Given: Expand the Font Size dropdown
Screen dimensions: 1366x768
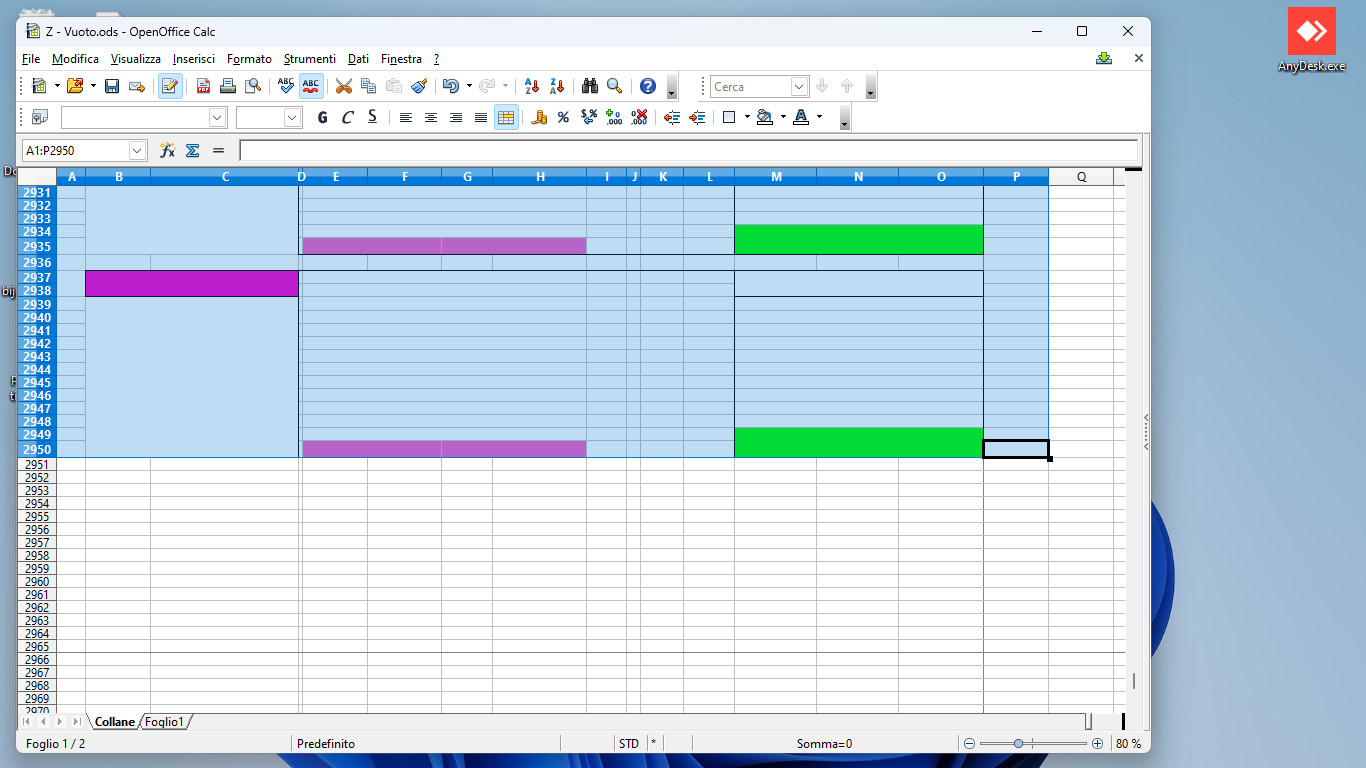Looking at the screenshot, I should (x=293, y=117).
